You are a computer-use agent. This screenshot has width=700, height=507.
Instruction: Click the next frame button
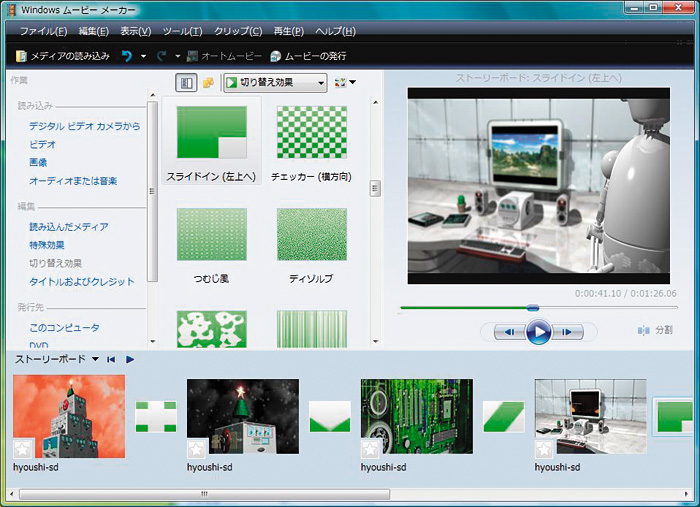pos(567,332)
